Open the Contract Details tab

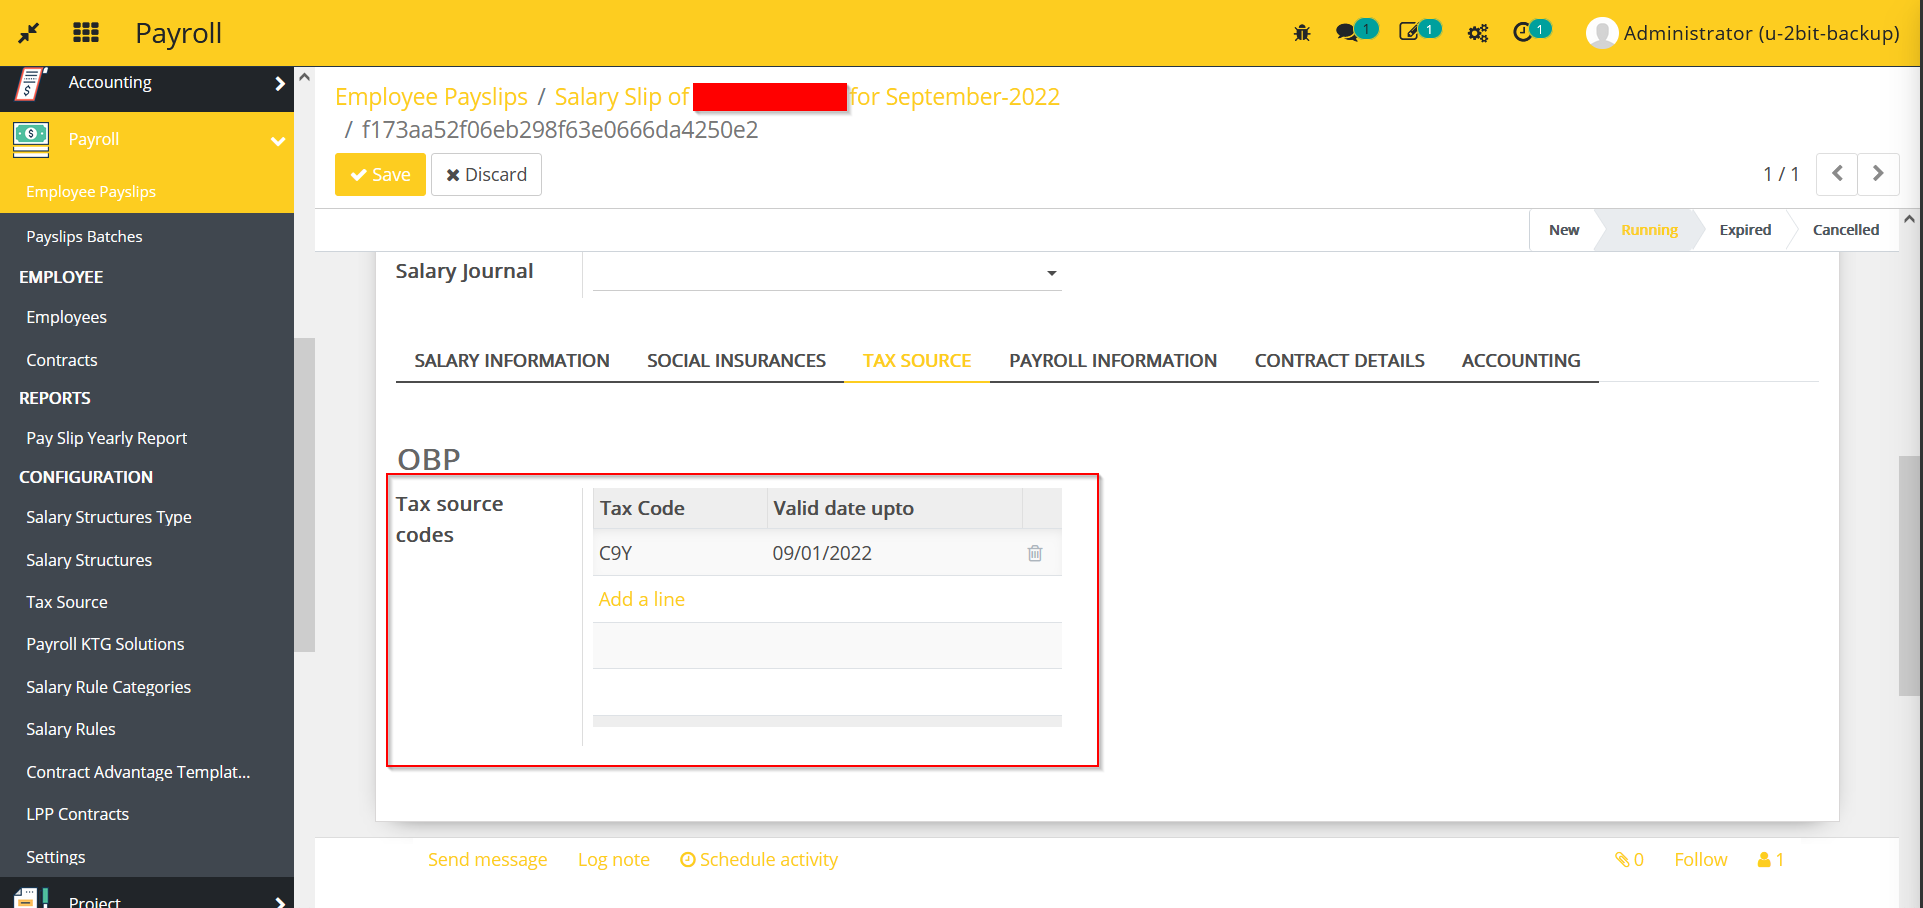click(1339, 360)
